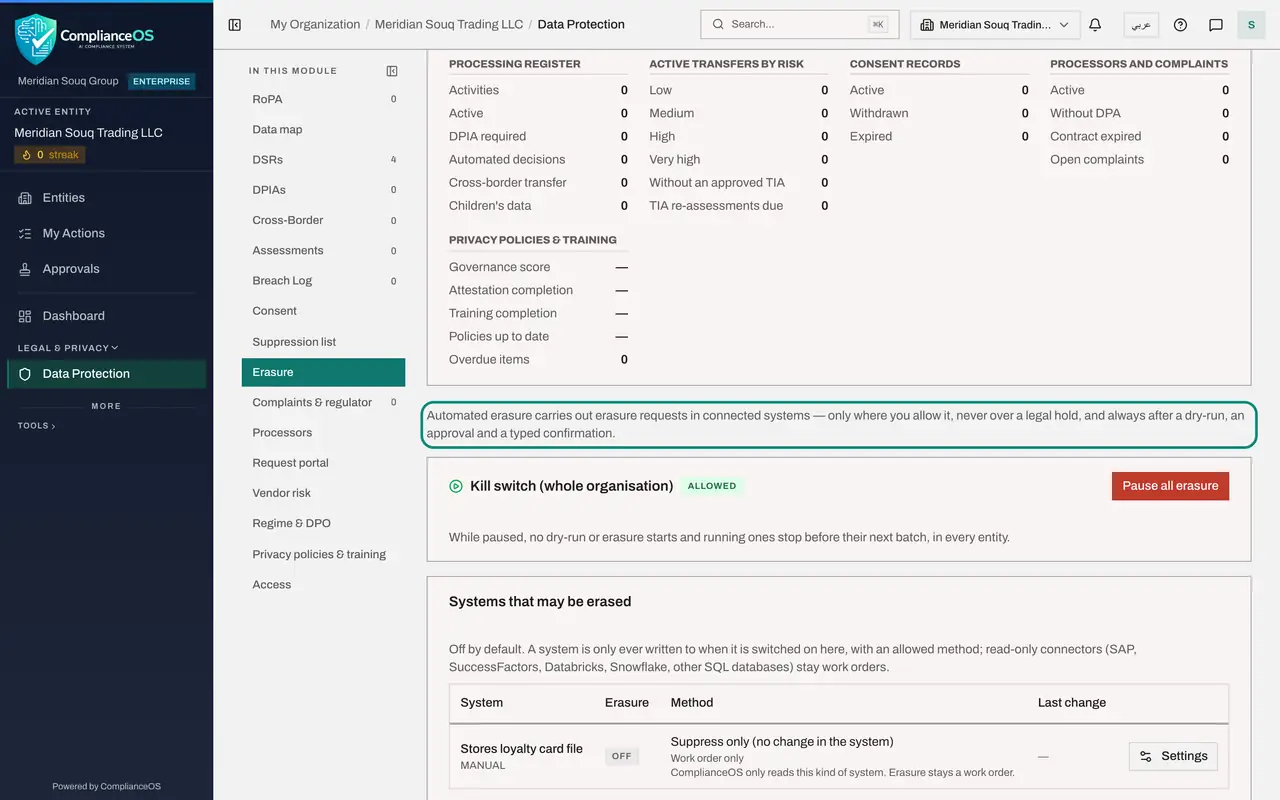The height and width of the screenshot is (800, 1280).
Task: Collapse the In This Module panel
Action: tap(392, 71)
